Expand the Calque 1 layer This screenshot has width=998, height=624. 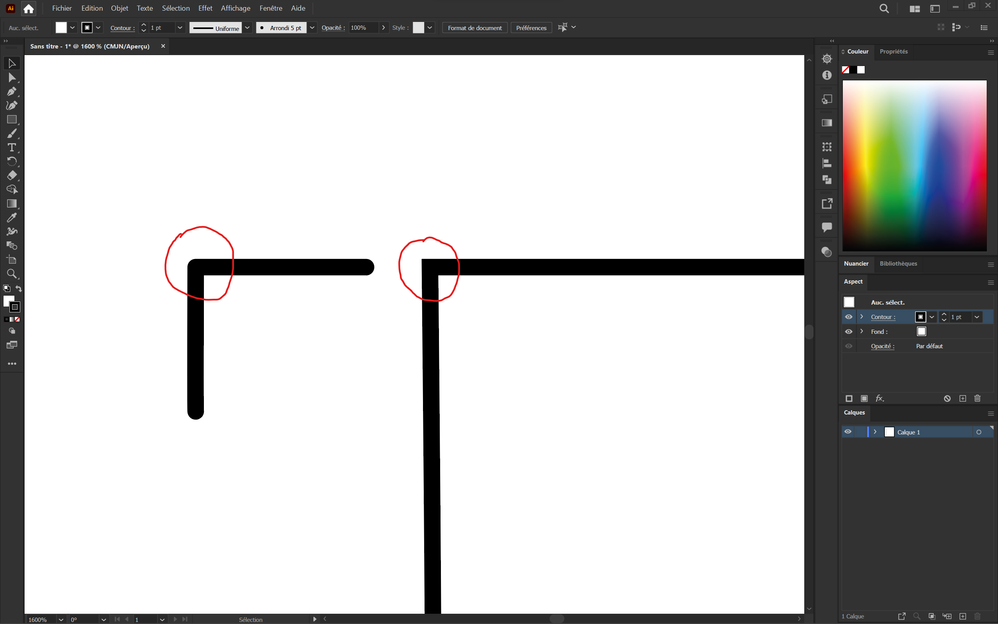click(875, 432)
